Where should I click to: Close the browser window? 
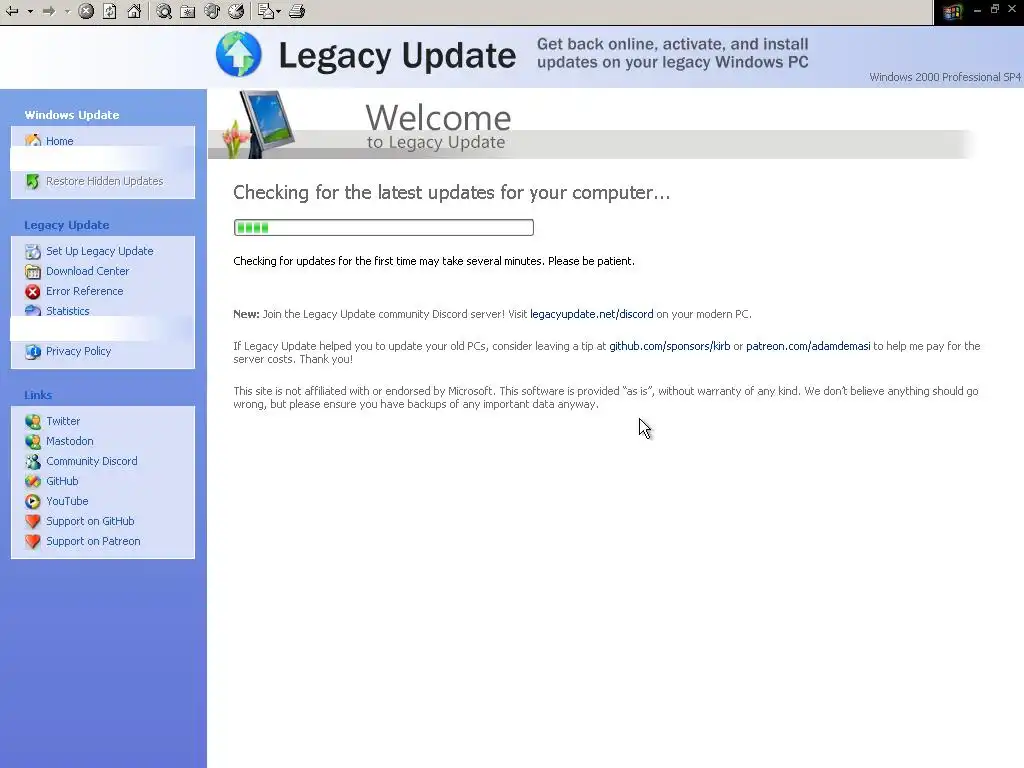(1012, 9)
